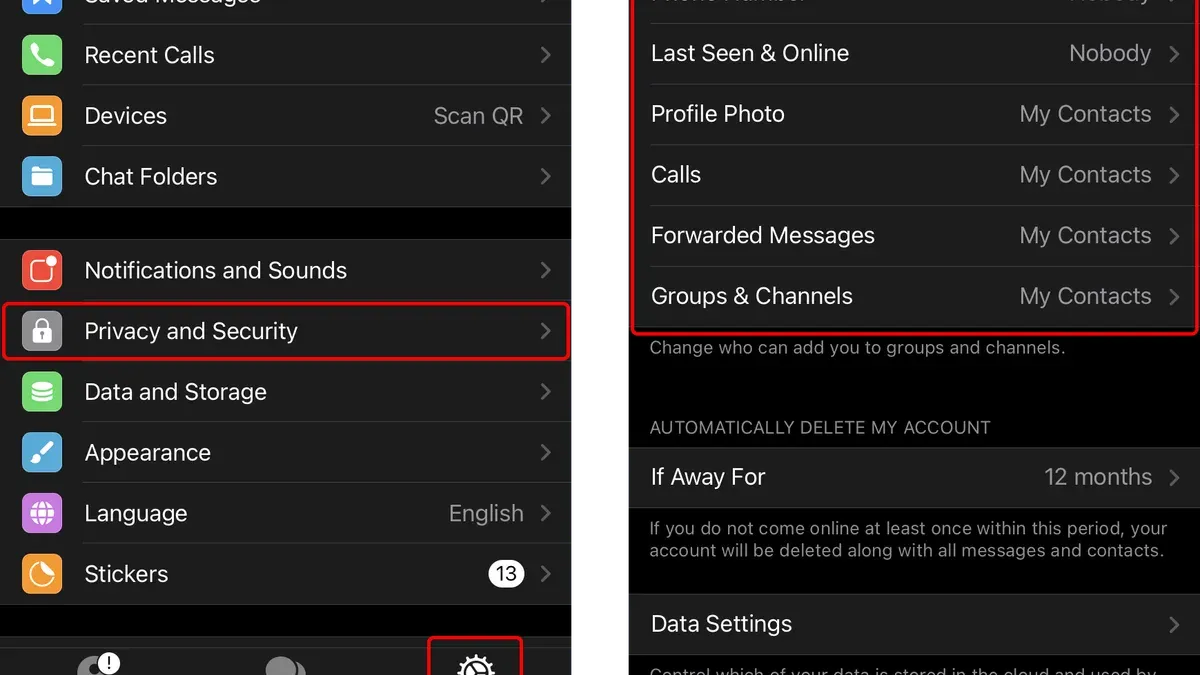
Task: Tap the If Away For chevron
Action: (x=1175, y=477)
